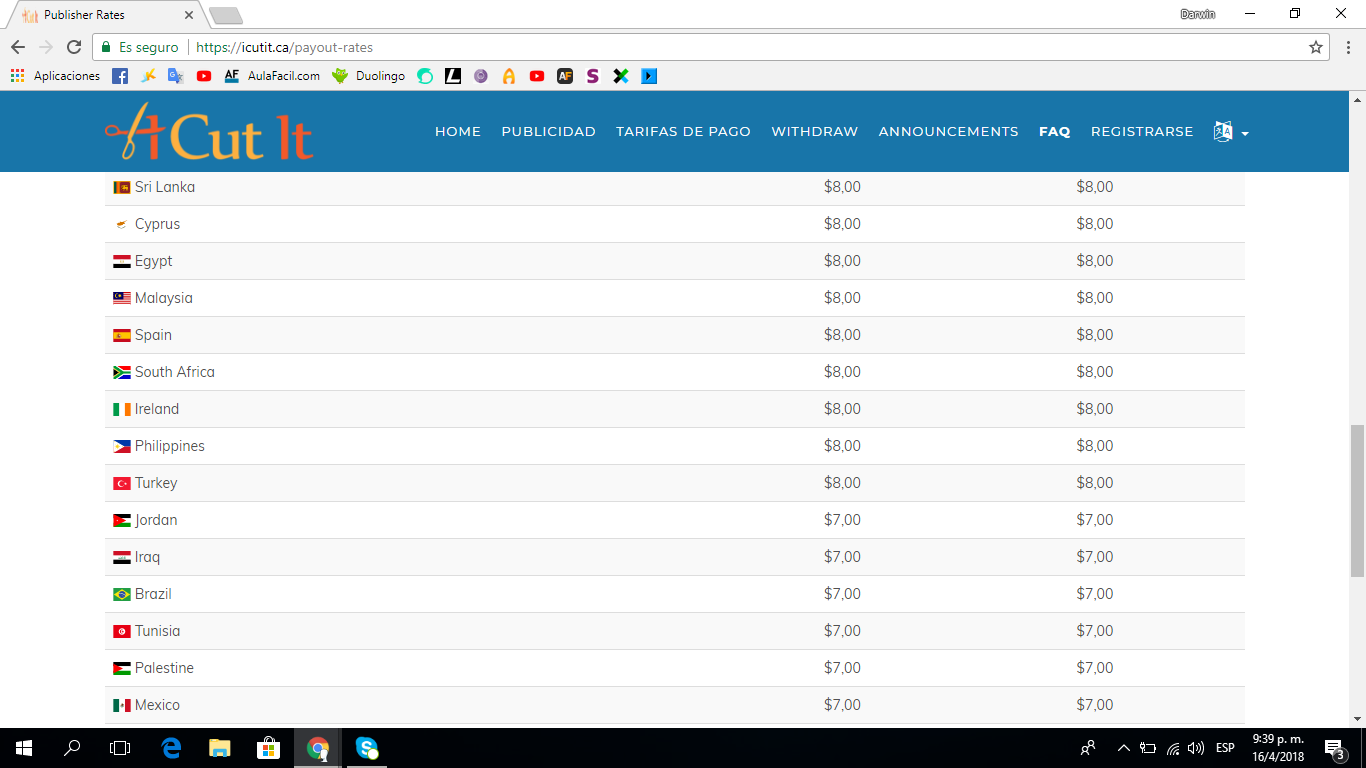Open the TARIFAS DE PAGO page
This screenshot has width=1366, height=768.
pyautogui.click(x=683, y=131)
